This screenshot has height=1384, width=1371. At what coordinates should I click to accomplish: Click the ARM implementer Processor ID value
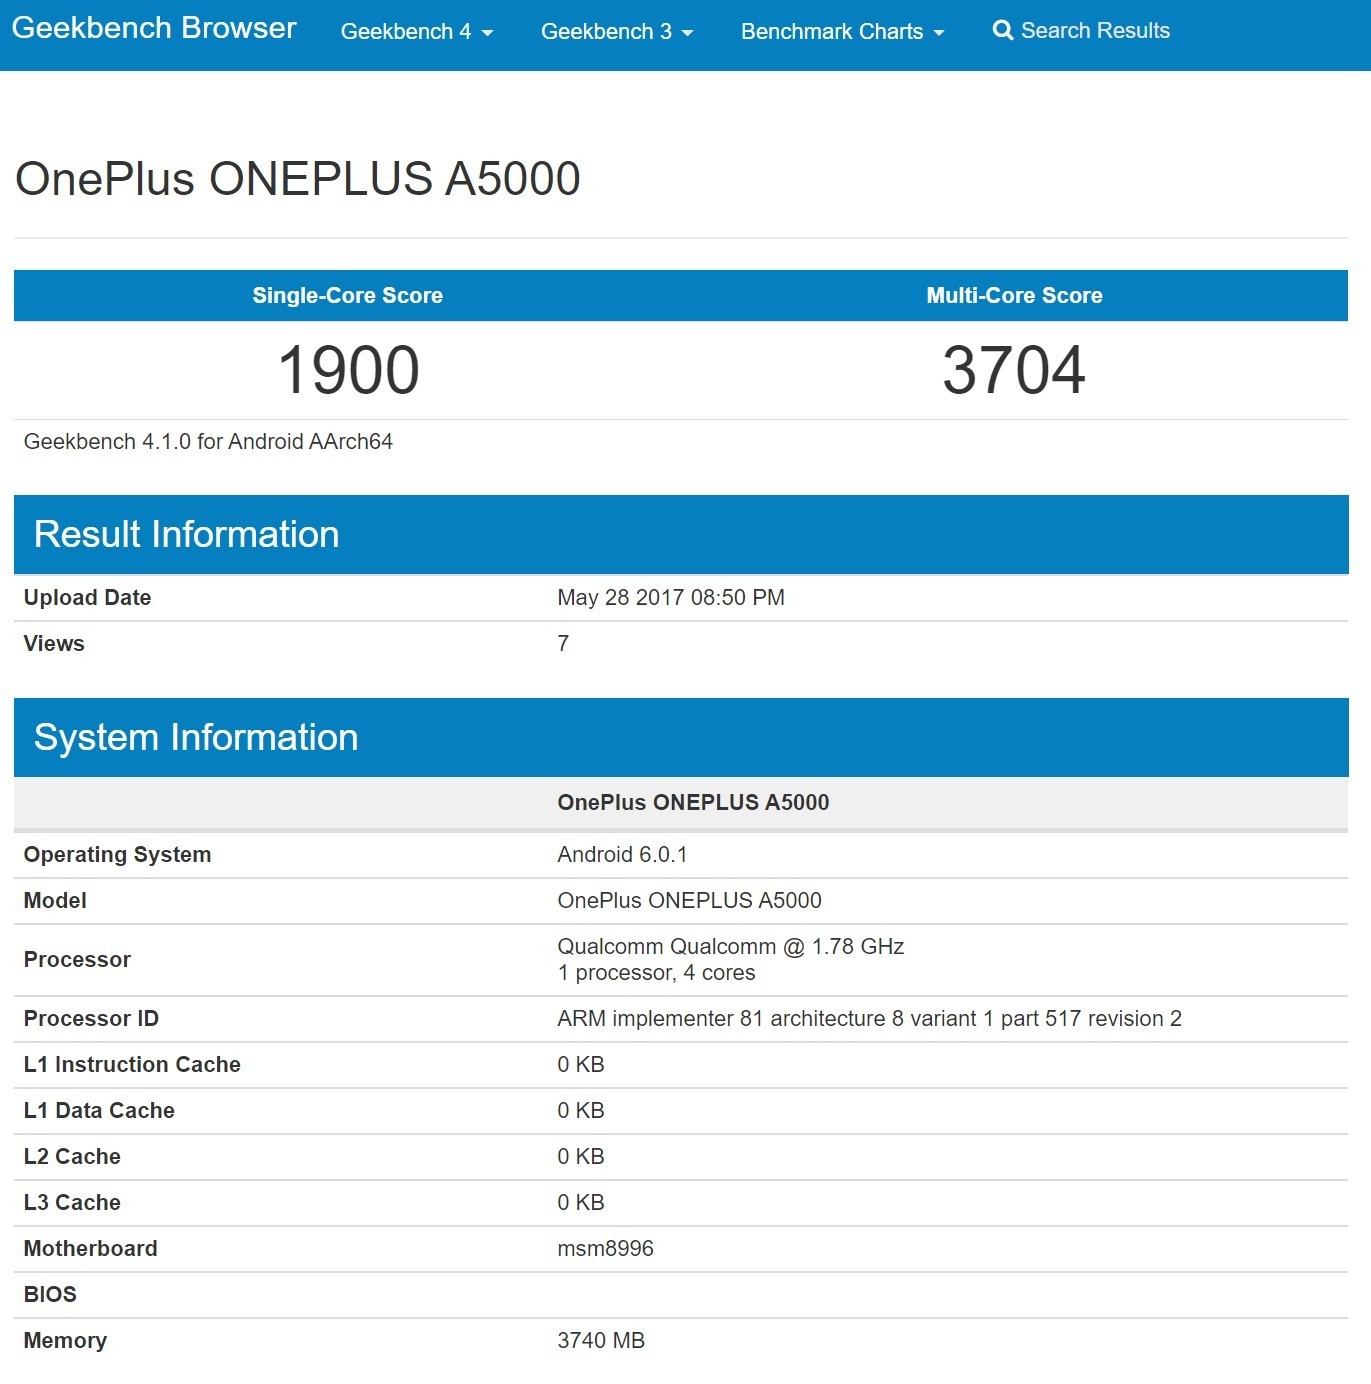869,1019
